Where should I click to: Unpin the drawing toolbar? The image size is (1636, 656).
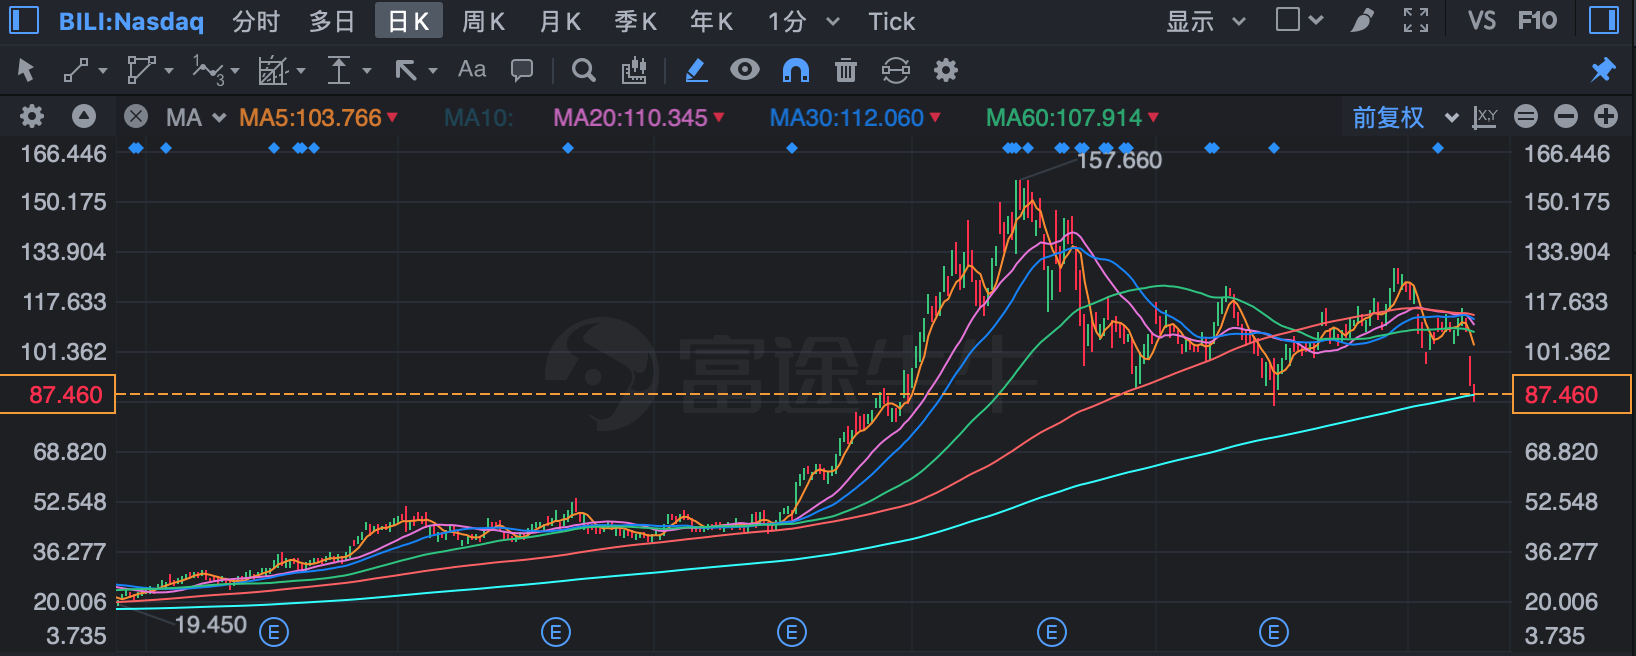[x=1603, y=70]
